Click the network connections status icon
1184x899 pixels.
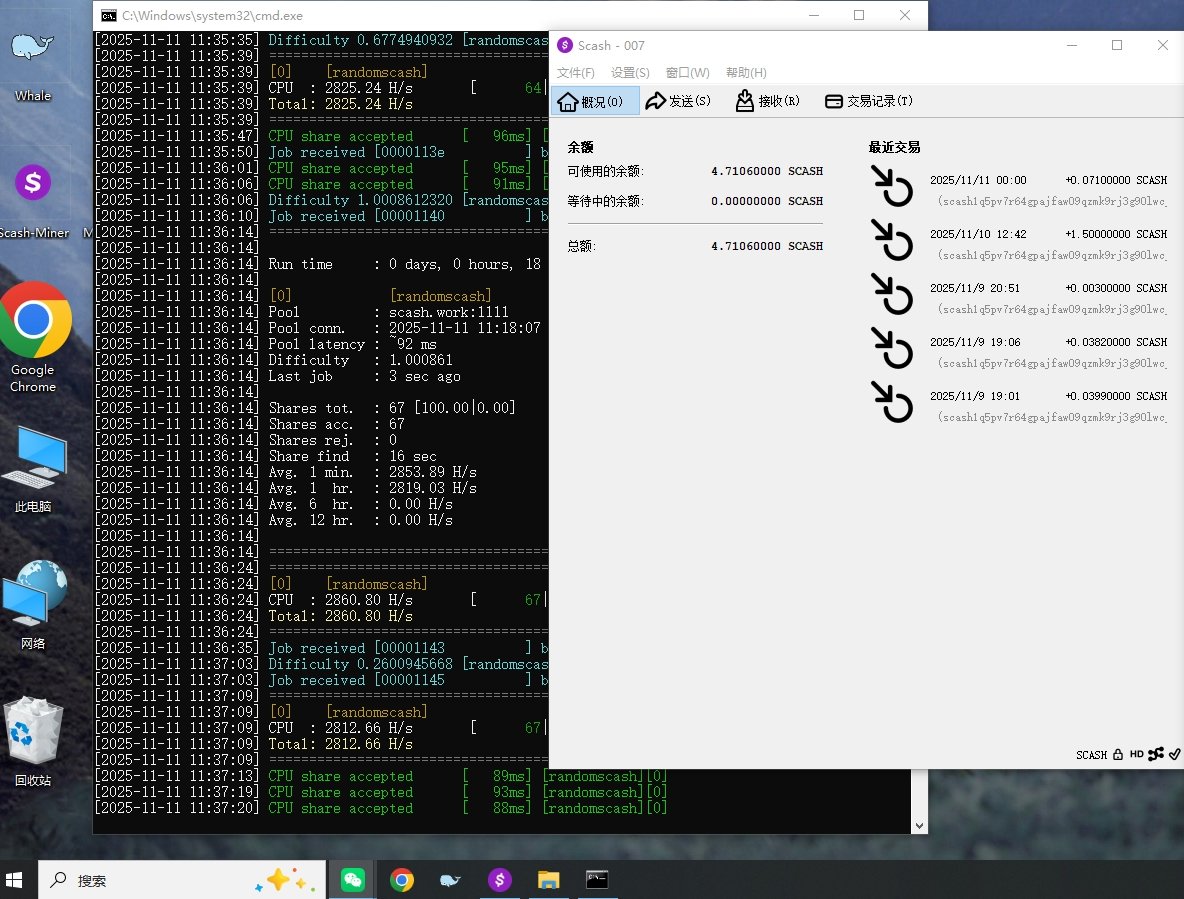coord(1155,754)
